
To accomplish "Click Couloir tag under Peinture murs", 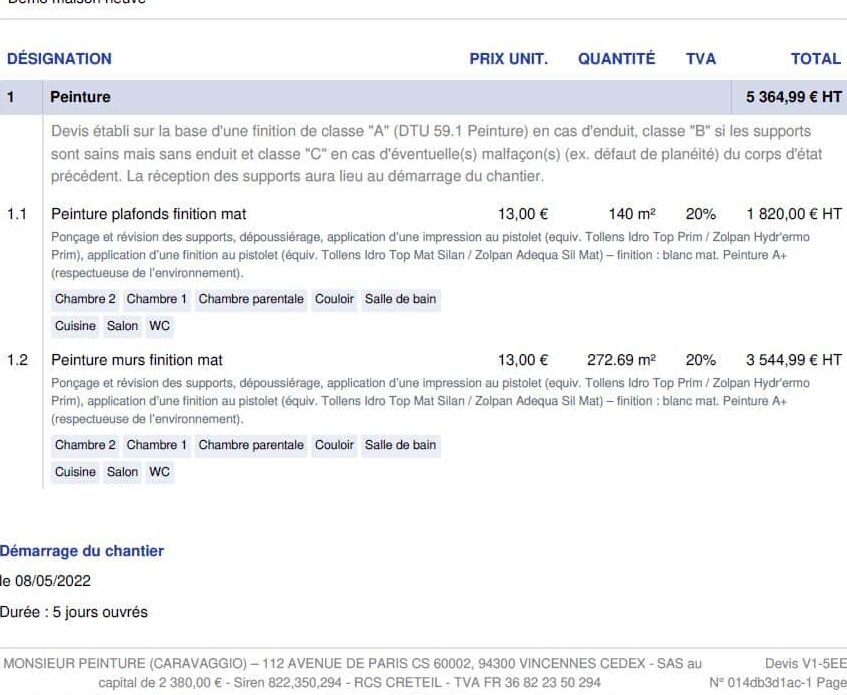I will point(334,445).
